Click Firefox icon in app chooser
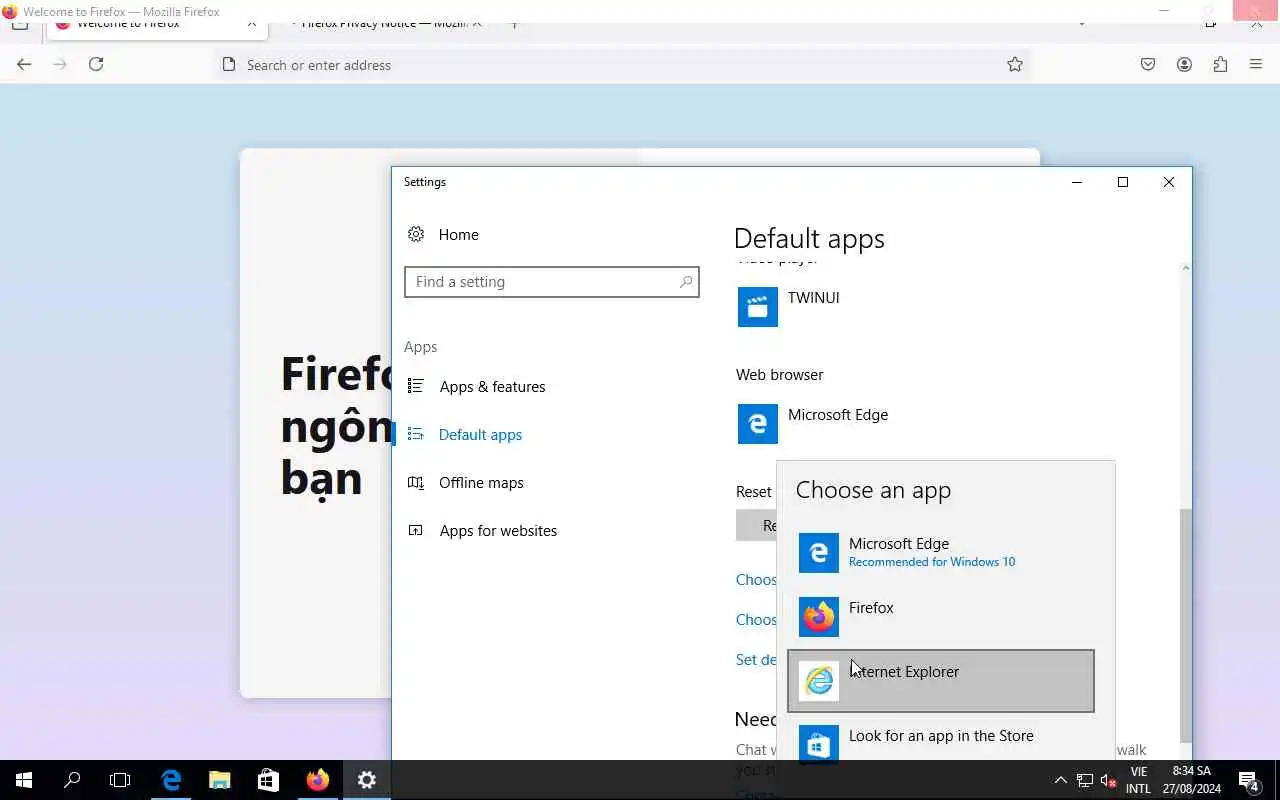Screen dimensions: 1280x800 click(x=818, y=617)
